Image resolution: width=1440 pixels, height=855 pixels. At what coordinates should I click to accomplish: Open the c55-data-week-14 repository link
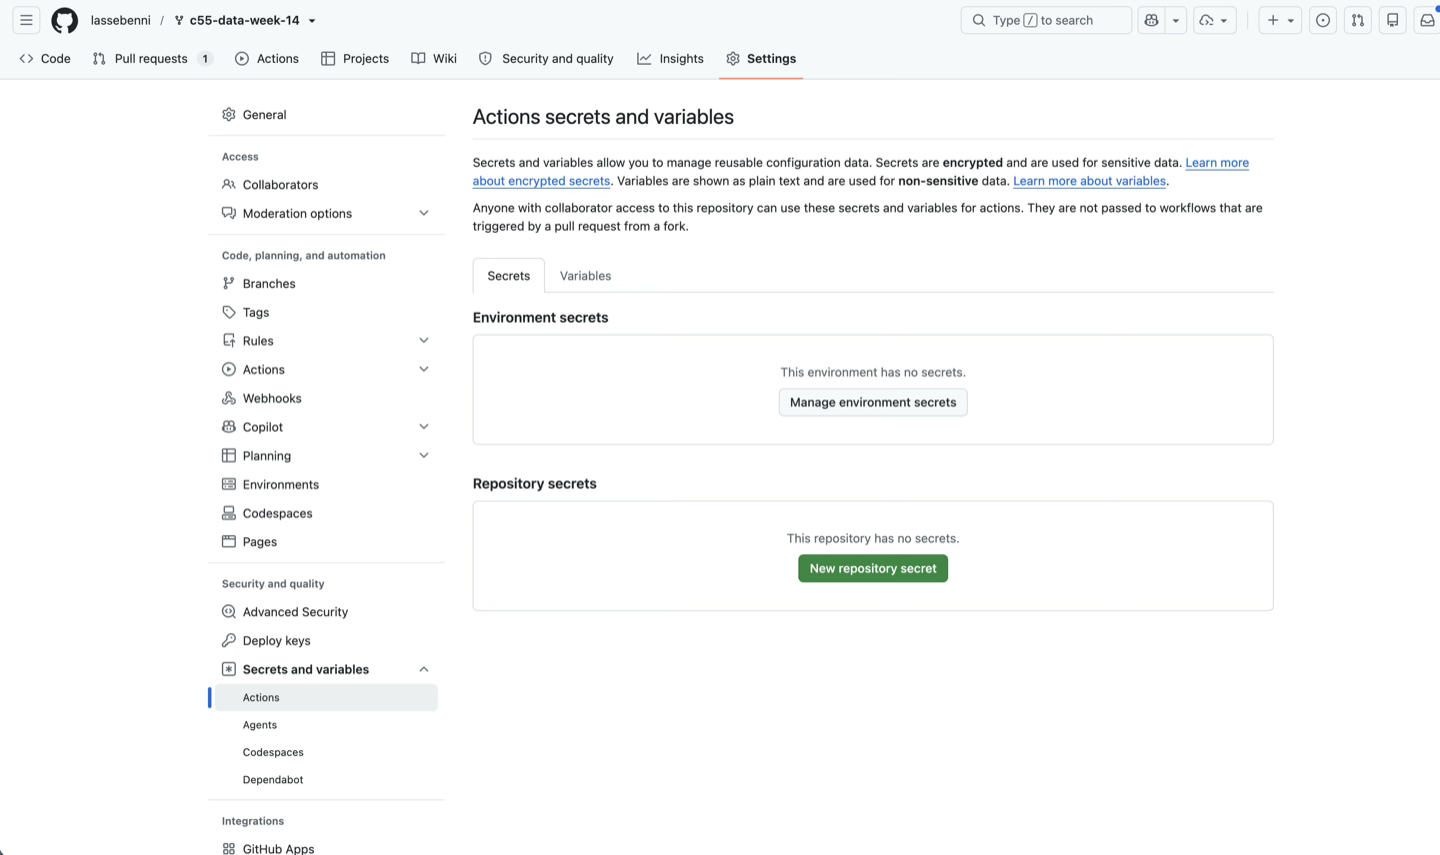click(x=244, y=20)
